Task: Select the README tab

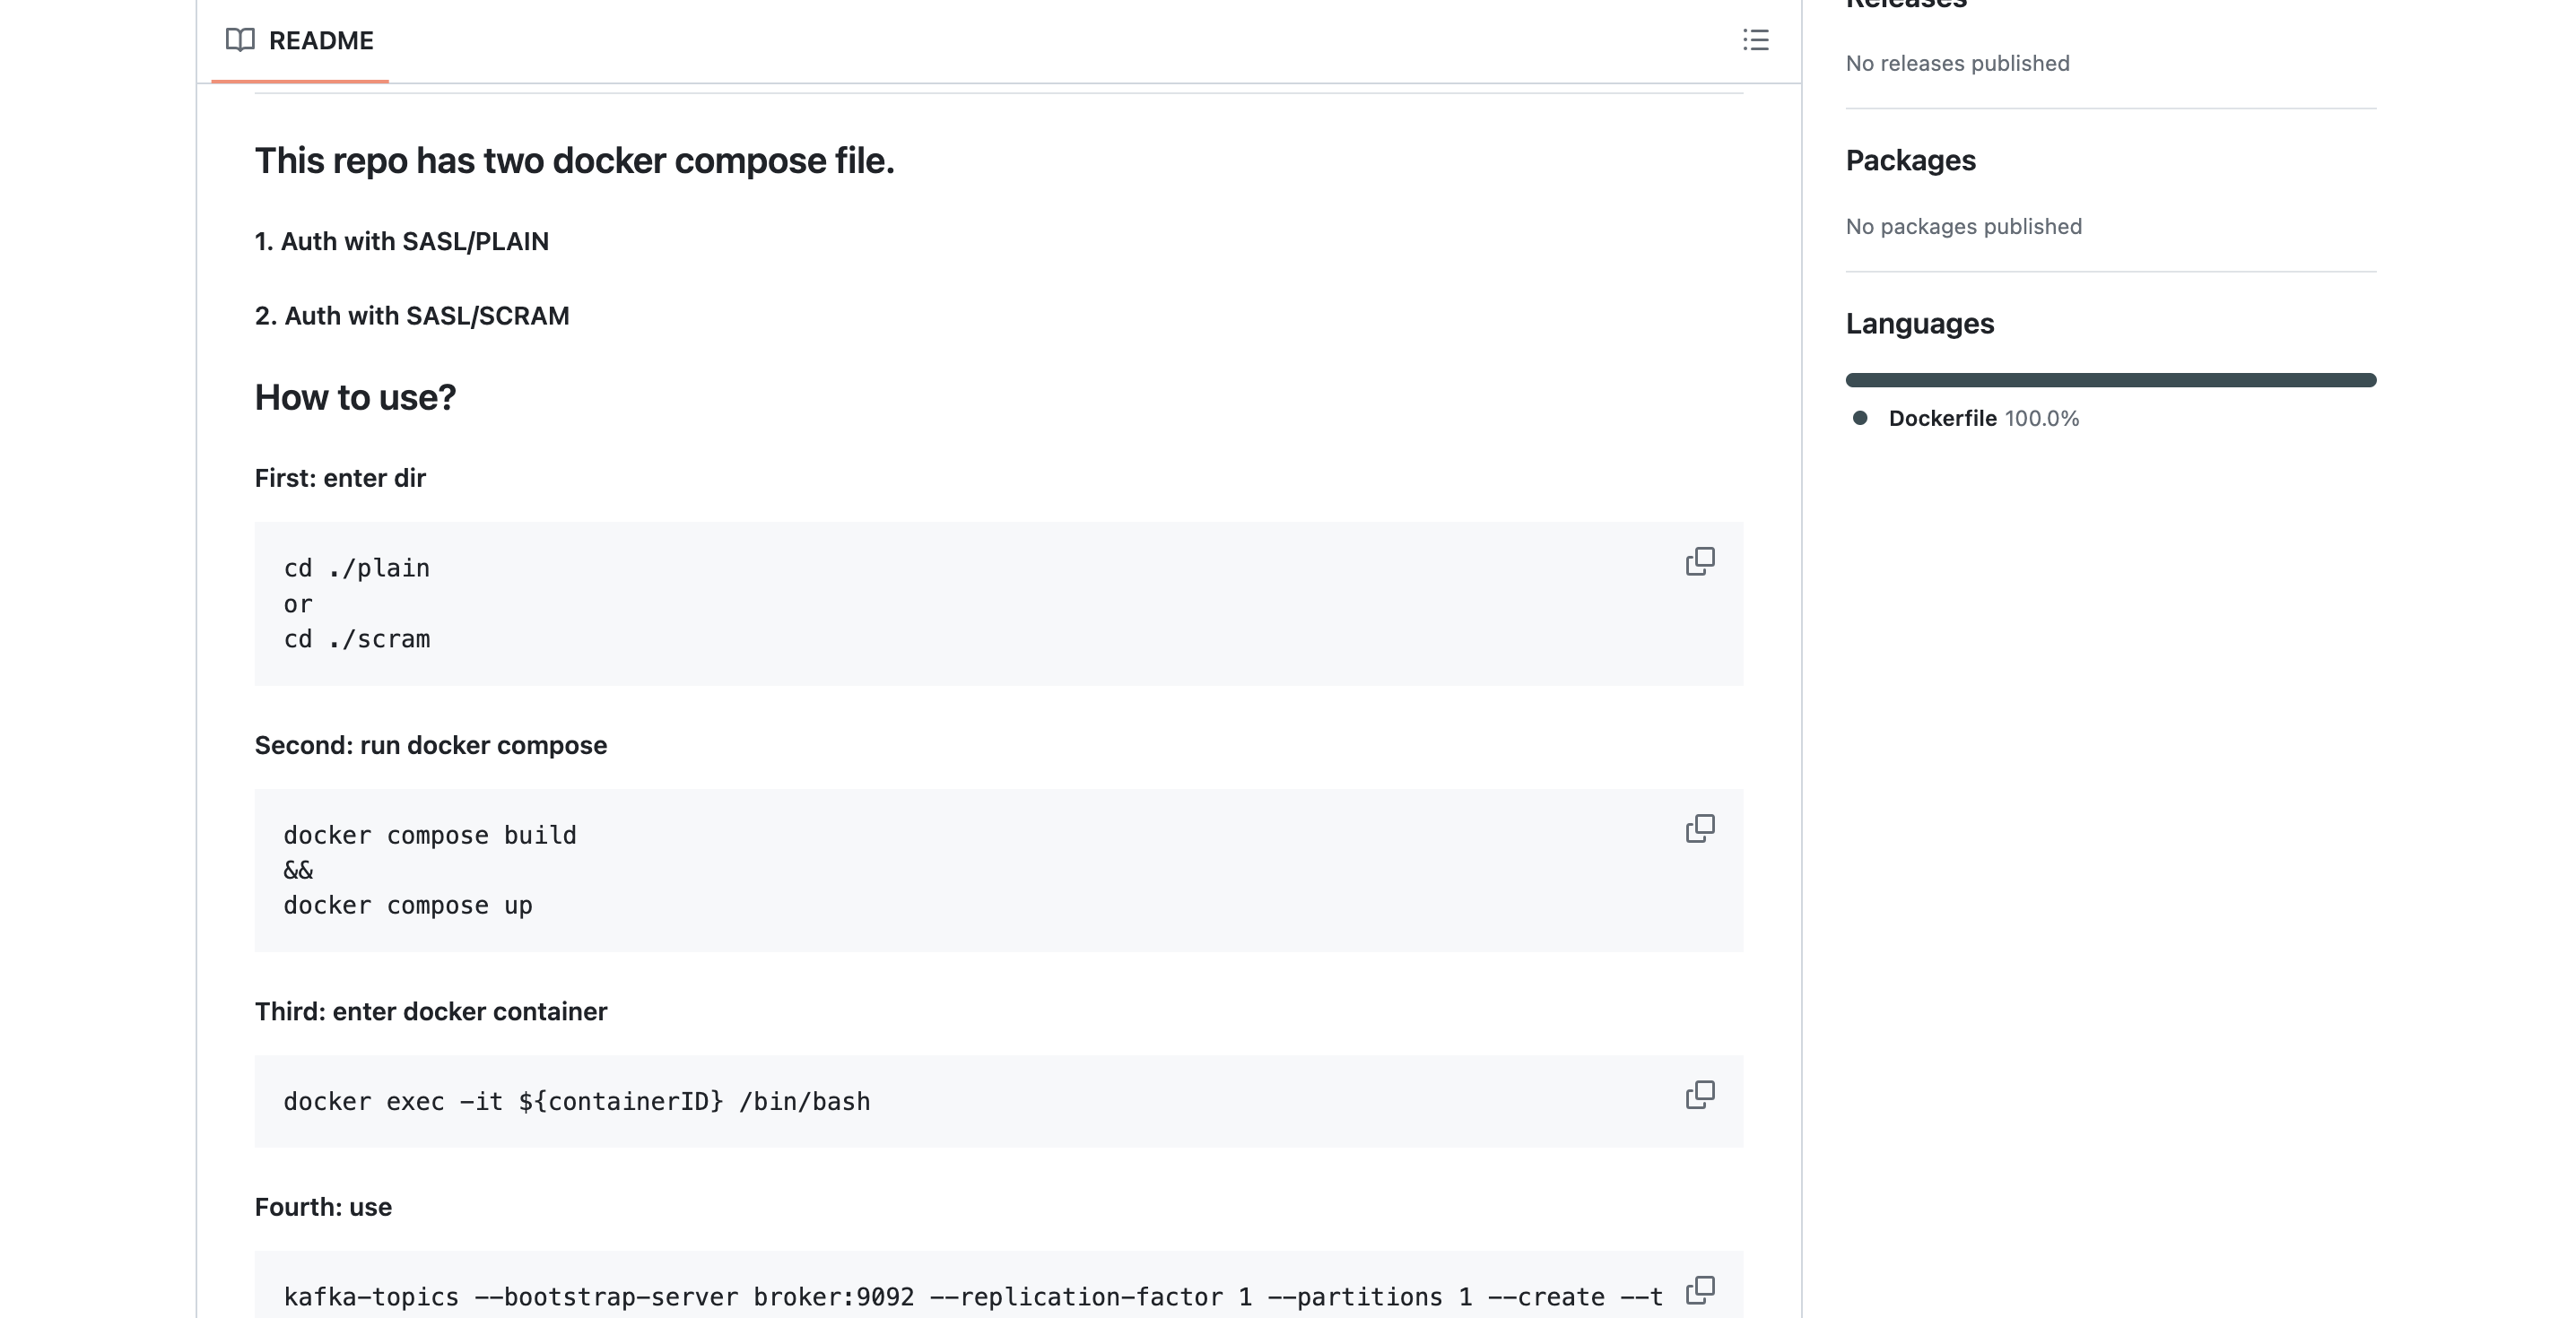Action: coord(300,41)
